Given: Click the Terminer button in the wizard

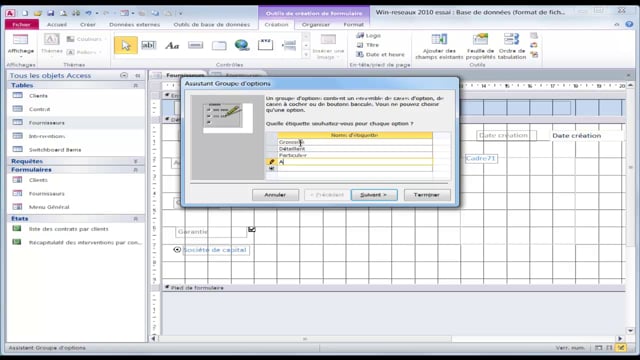Looking at the screenshot, I should coord(427,195).
